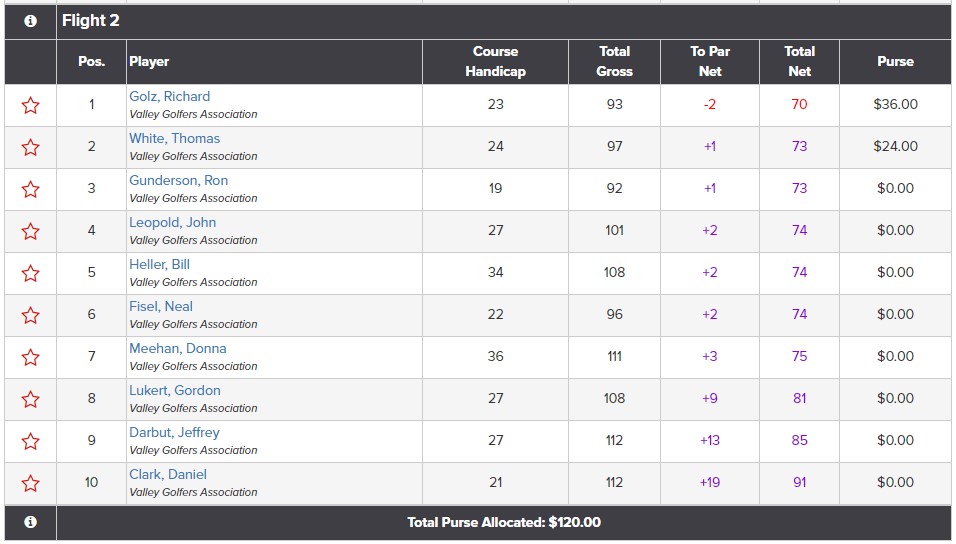Open Heller, Bill player profile
This screenshot has height=544, width=956.
[159, 264]
